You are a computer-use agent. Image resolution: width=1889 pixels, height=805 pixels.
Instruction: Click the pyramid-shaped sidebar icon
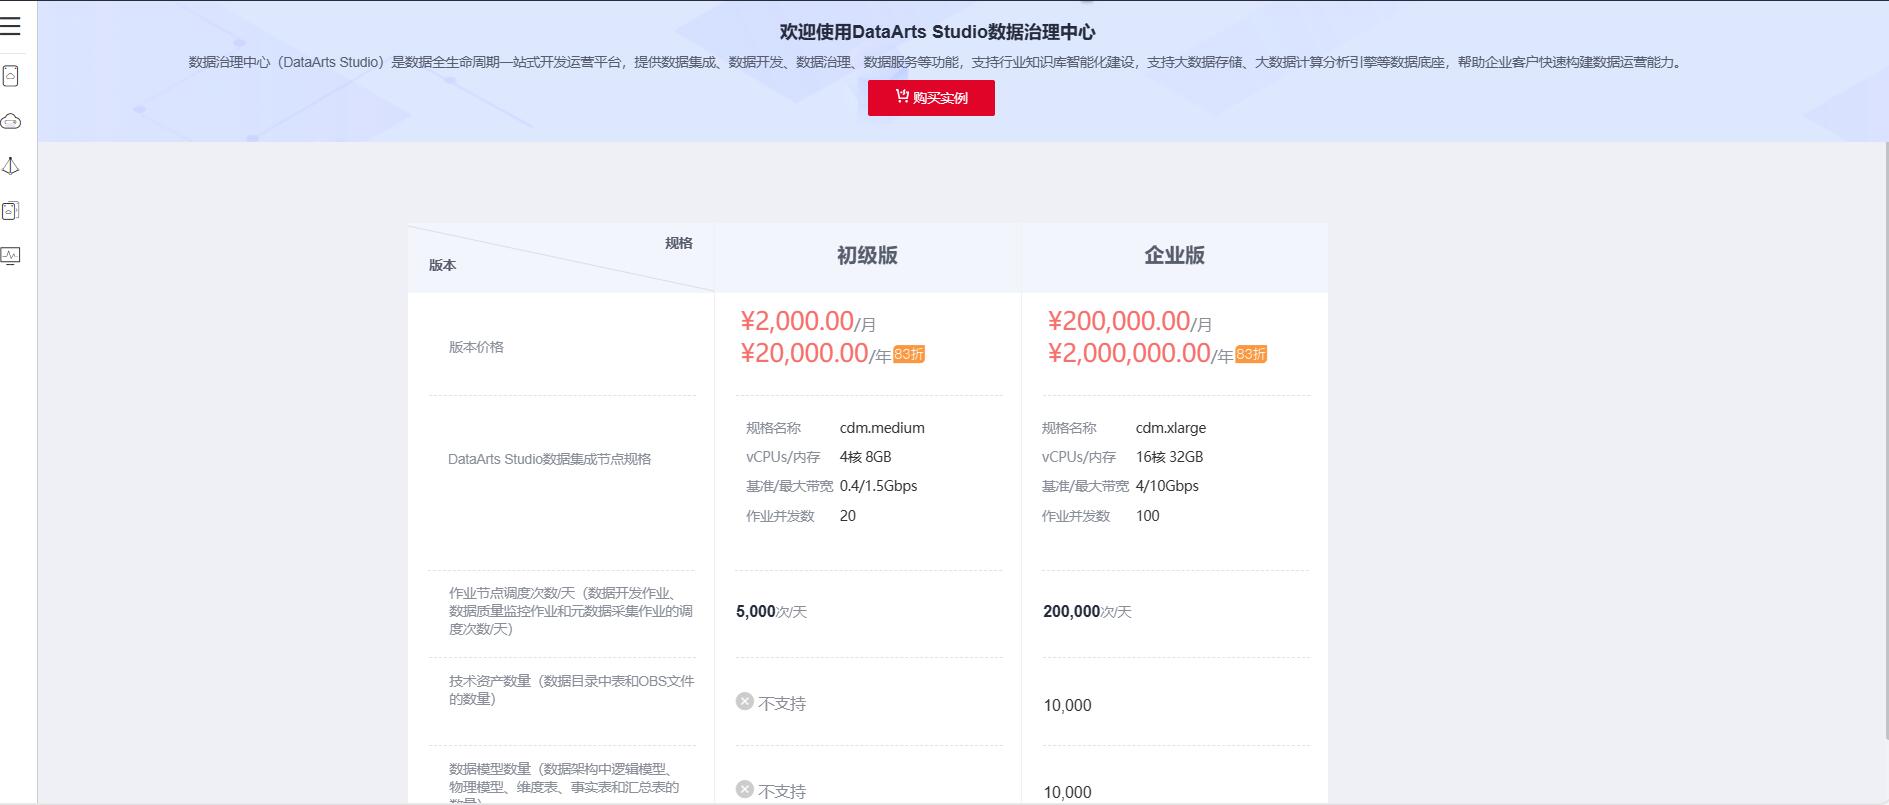[x=11, y=166]
